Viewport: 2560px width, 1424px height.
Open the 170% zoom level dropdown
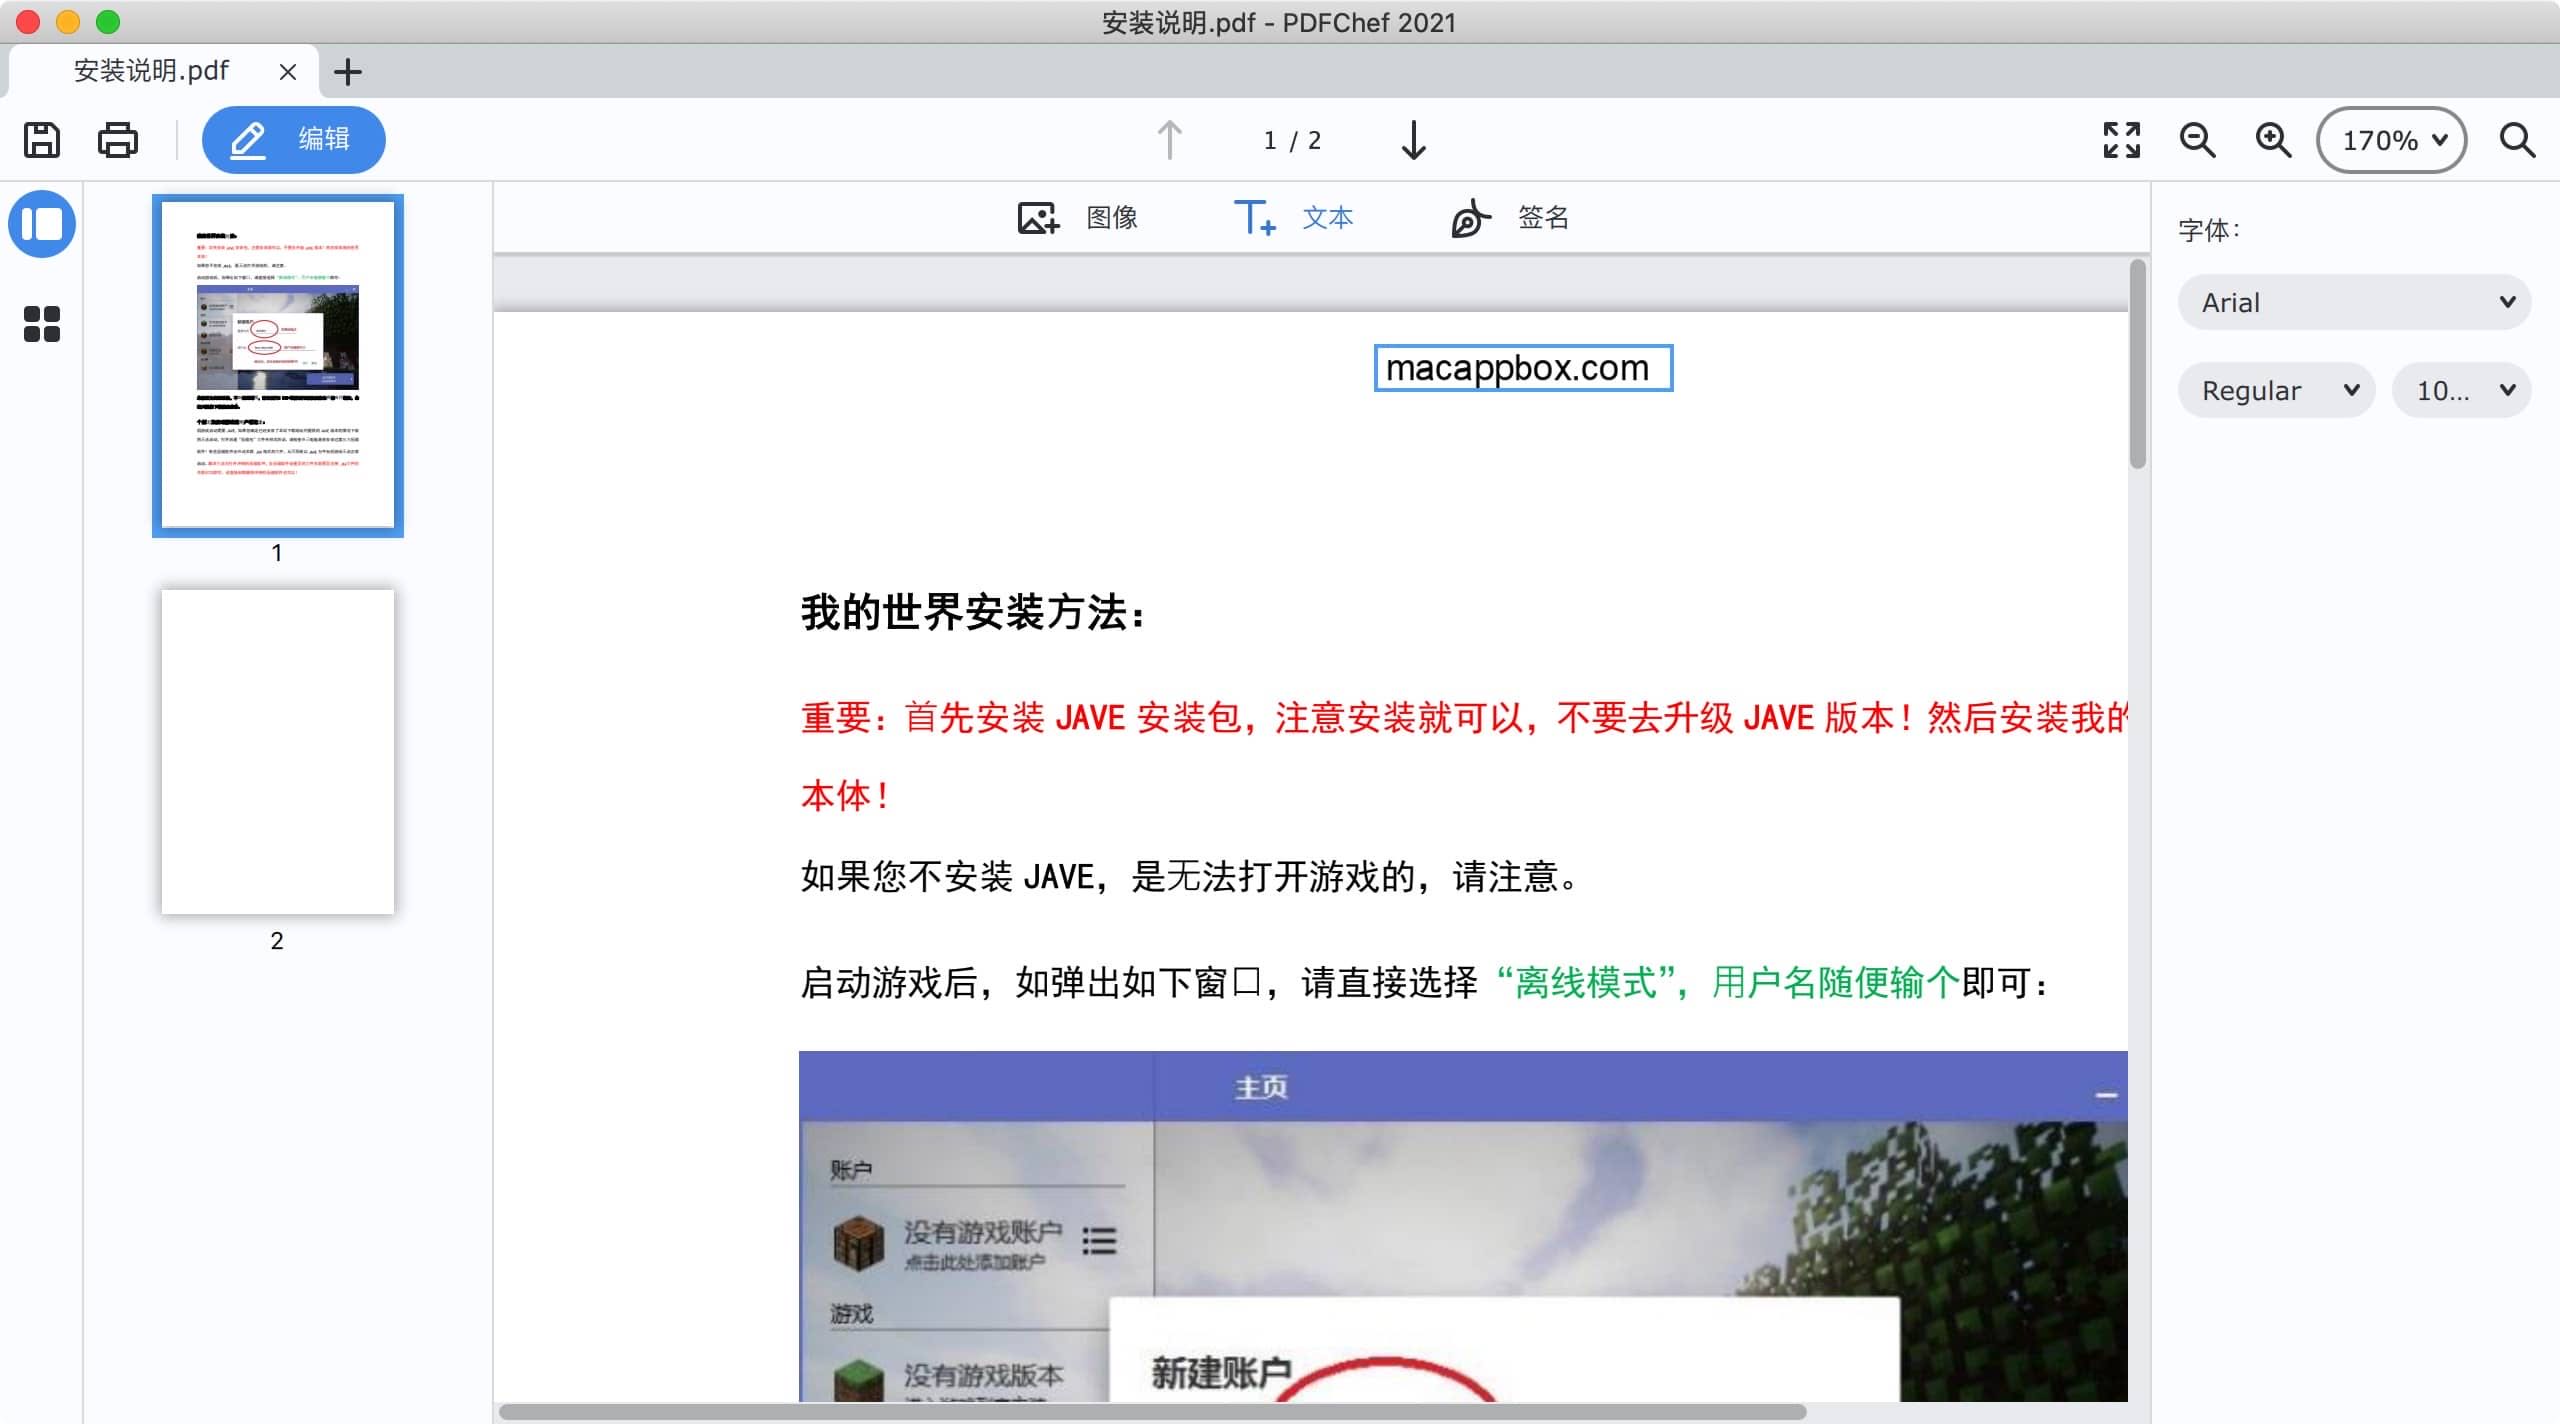pos(2391,140)
